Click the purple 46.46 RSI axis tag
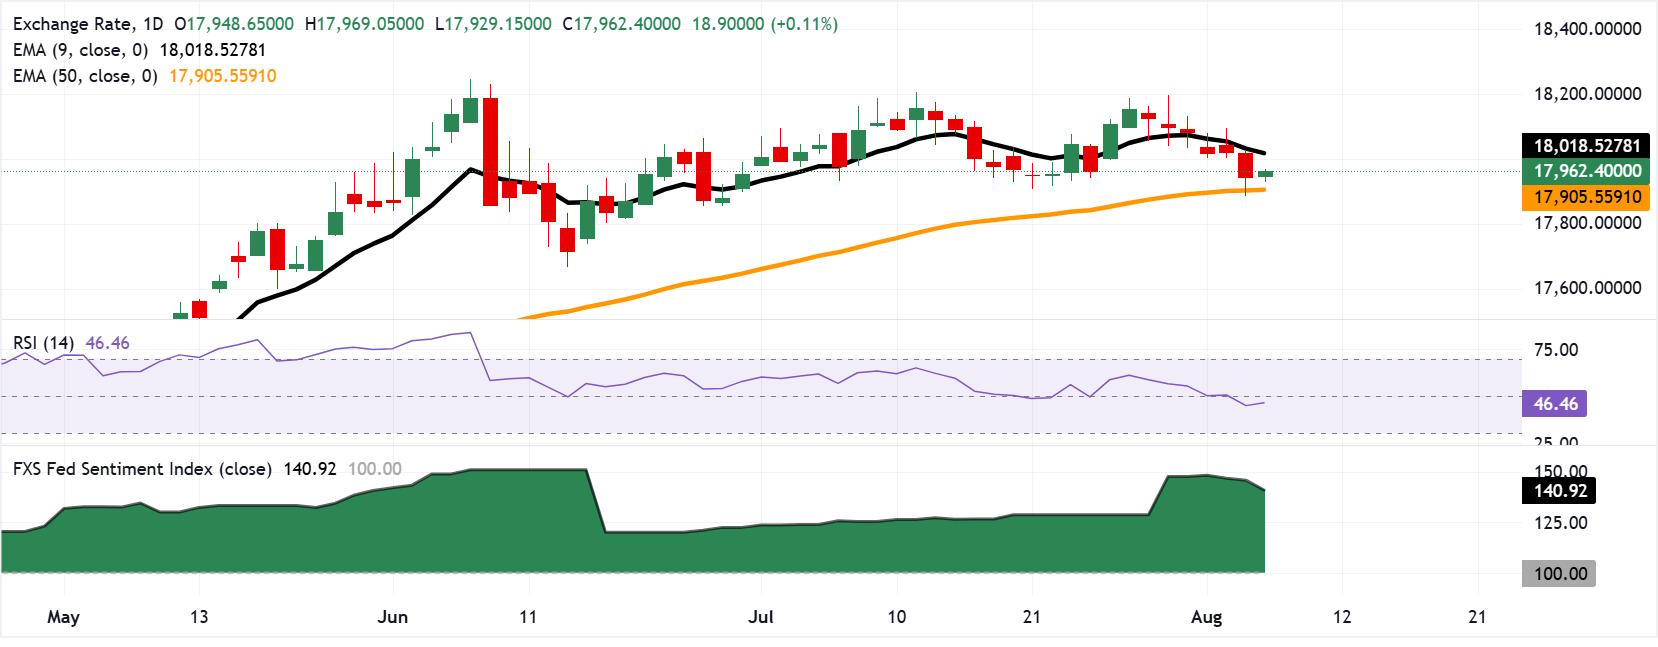 click(x=1555, y=404)
